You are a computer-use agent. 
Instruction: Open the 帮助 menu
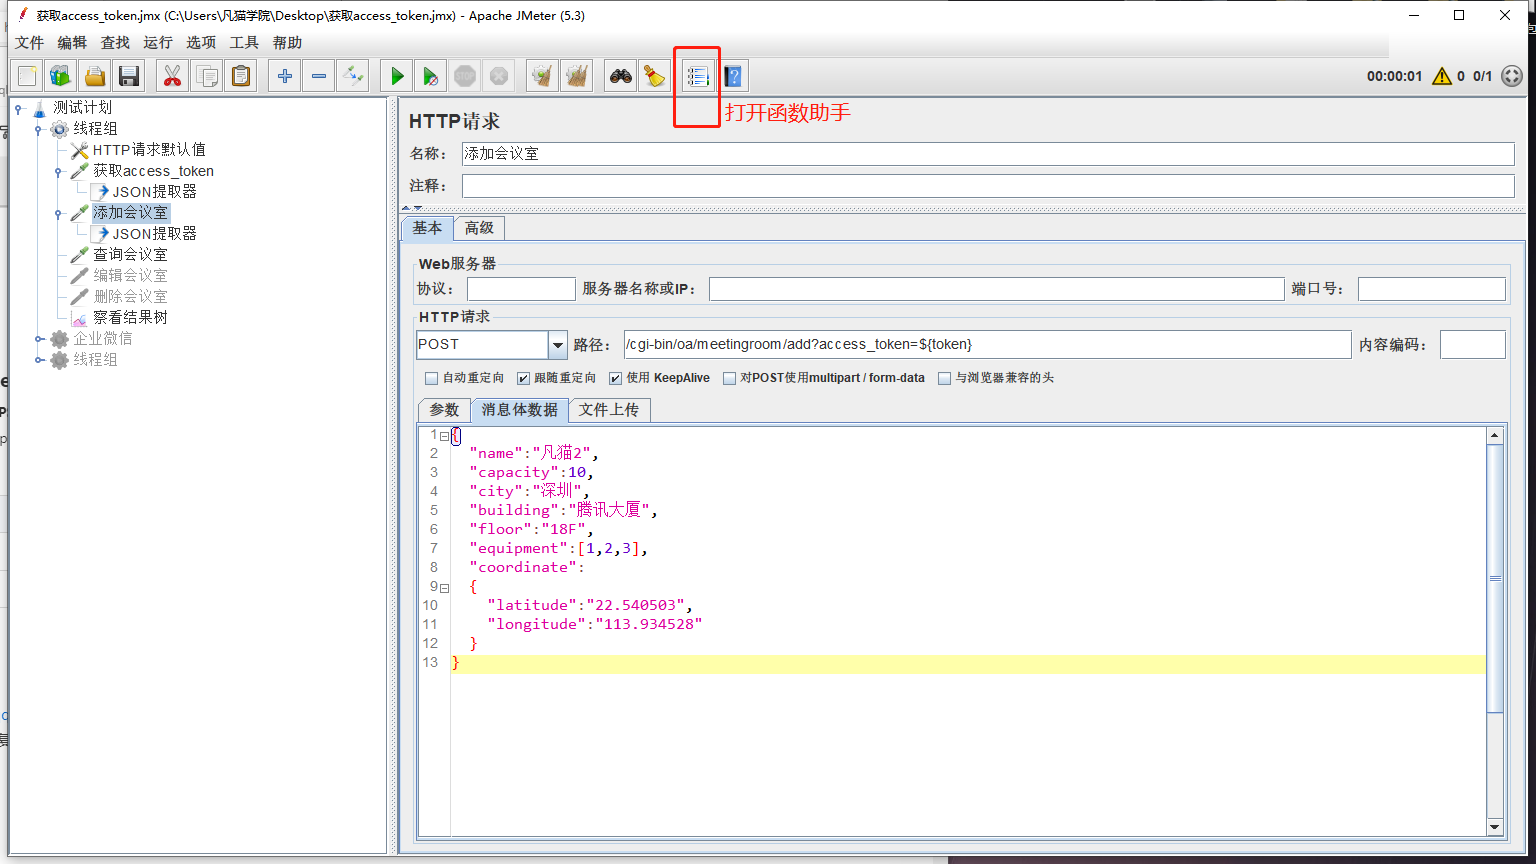pyautogui.click(x=287, y=43)
